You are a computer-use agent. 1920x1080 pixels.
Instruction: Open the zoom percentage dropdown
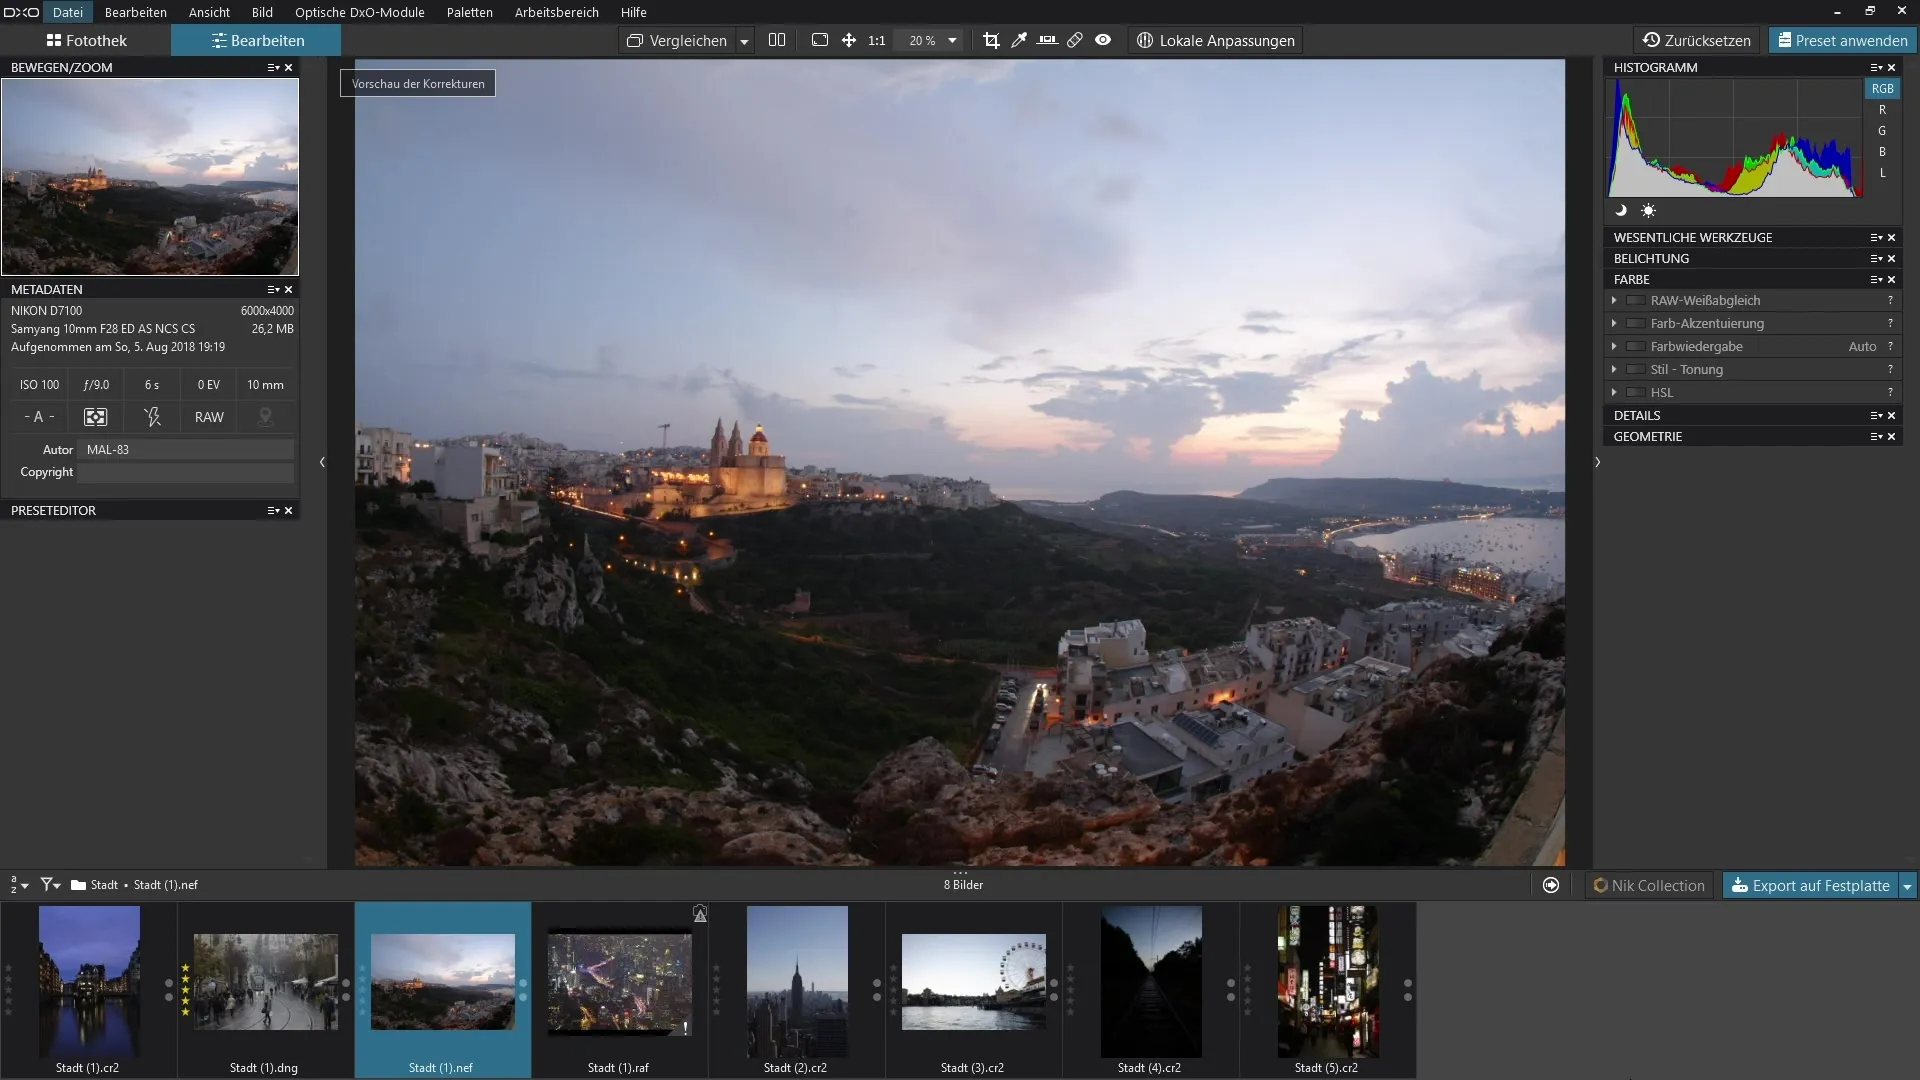coord(952,41)
